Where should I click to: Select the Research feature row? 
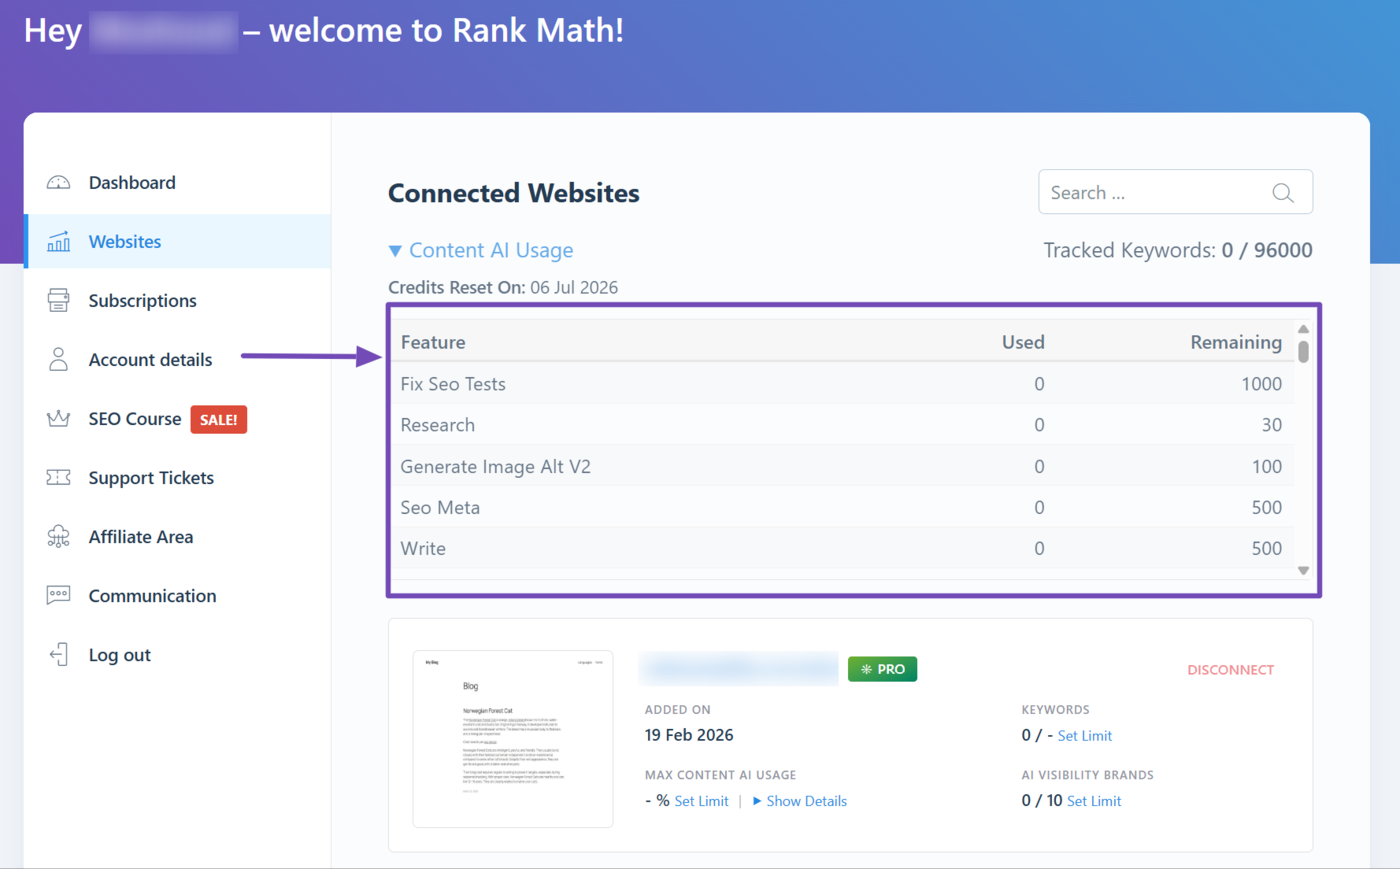tap(842, 425)
